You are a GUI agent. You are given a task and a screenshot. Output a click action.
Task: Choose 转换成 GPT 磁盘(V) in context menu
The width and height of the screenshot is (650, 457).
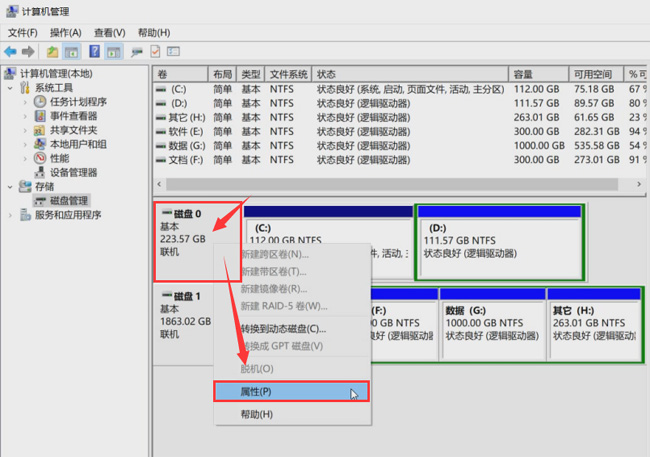pyautogui.click(x=291, y=346)
